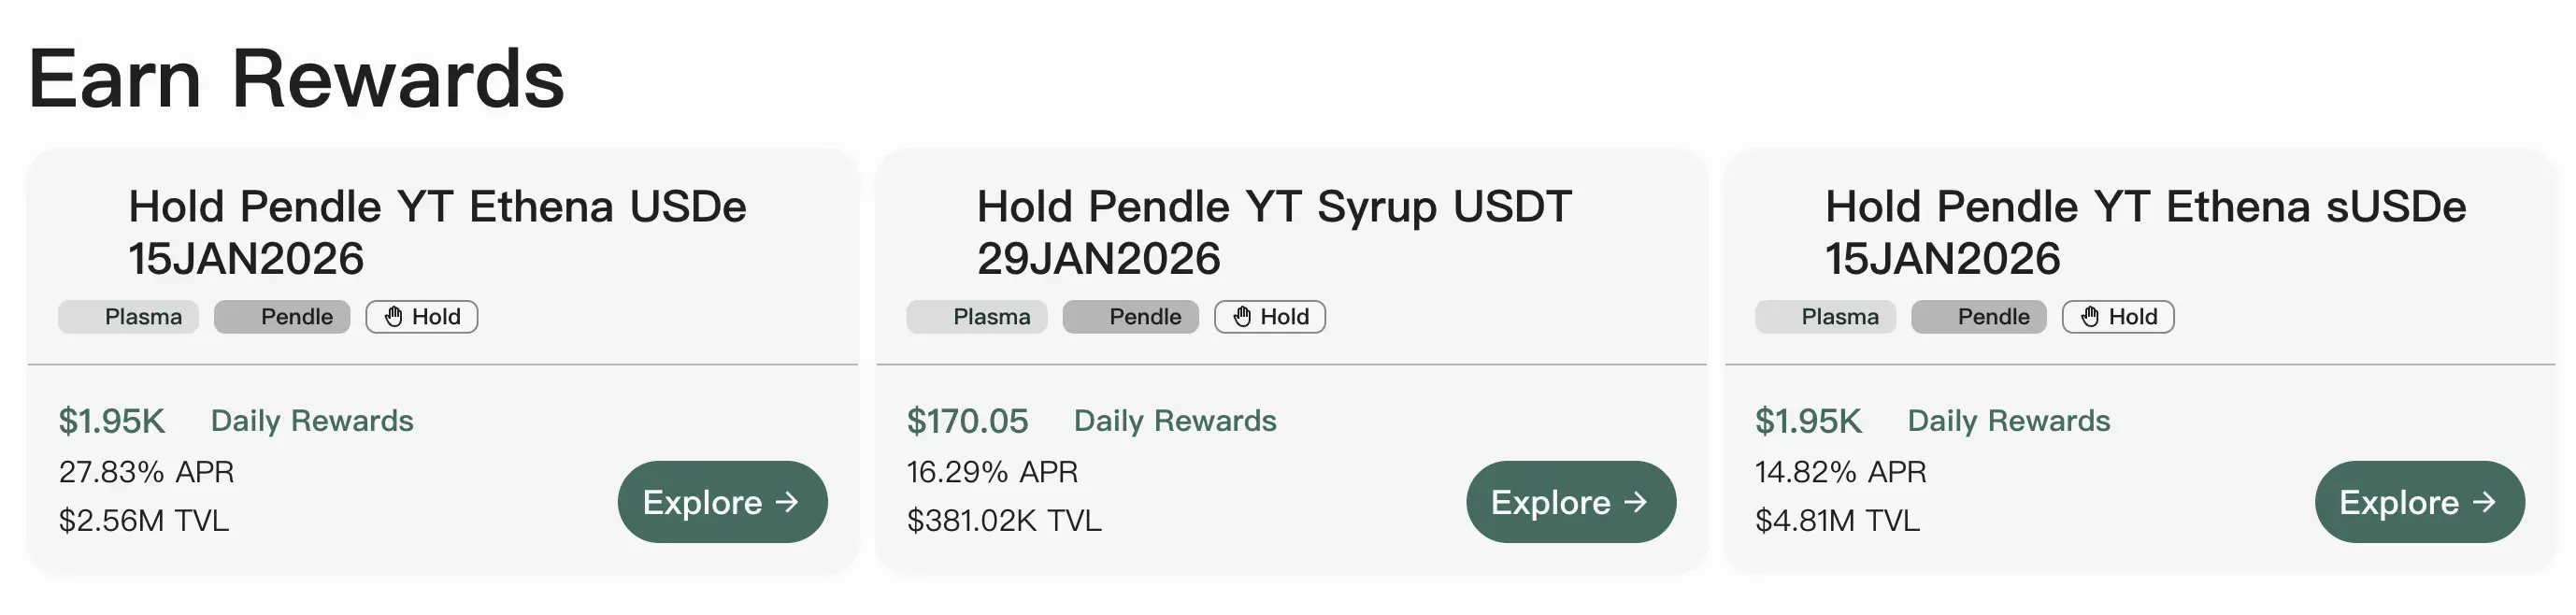Image resolution: width=2576 pixels, height=615 pixels.
Task: Select the Plasma tag on the Ethena USDe card
Action: [x=129, y=317]
